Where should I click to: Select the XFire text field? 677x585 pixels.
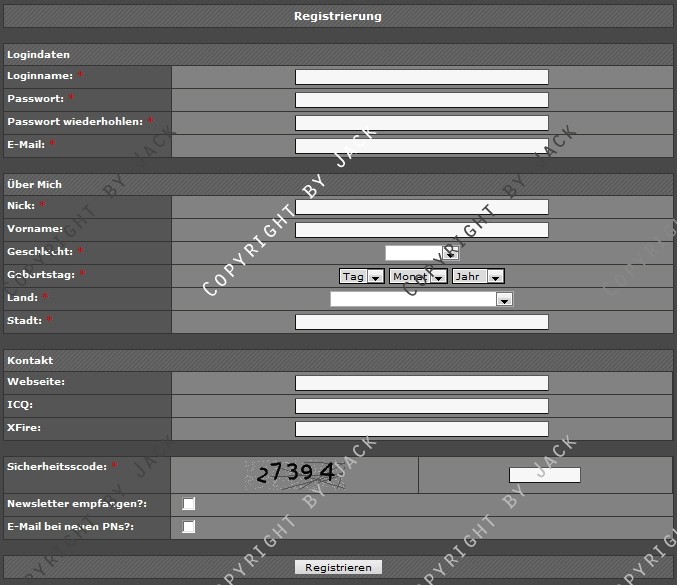(x=421, y=429)
